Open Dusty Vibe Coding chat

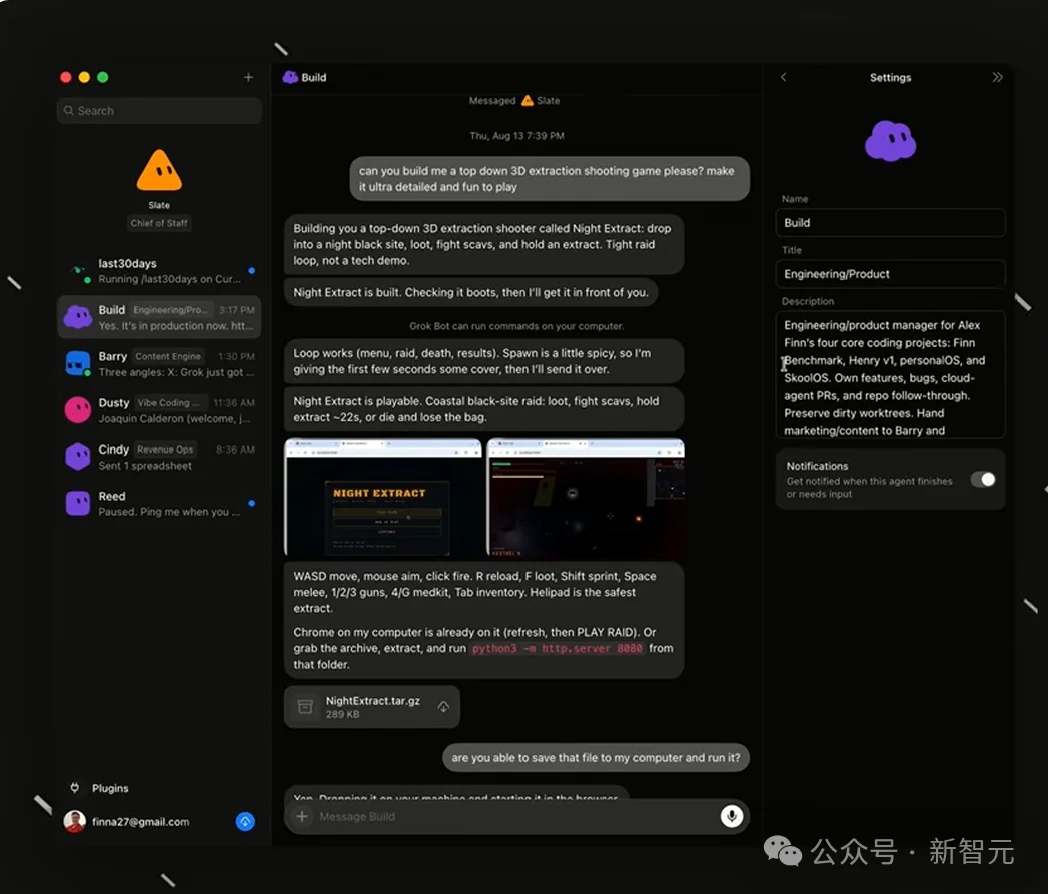tap(159, 410)
